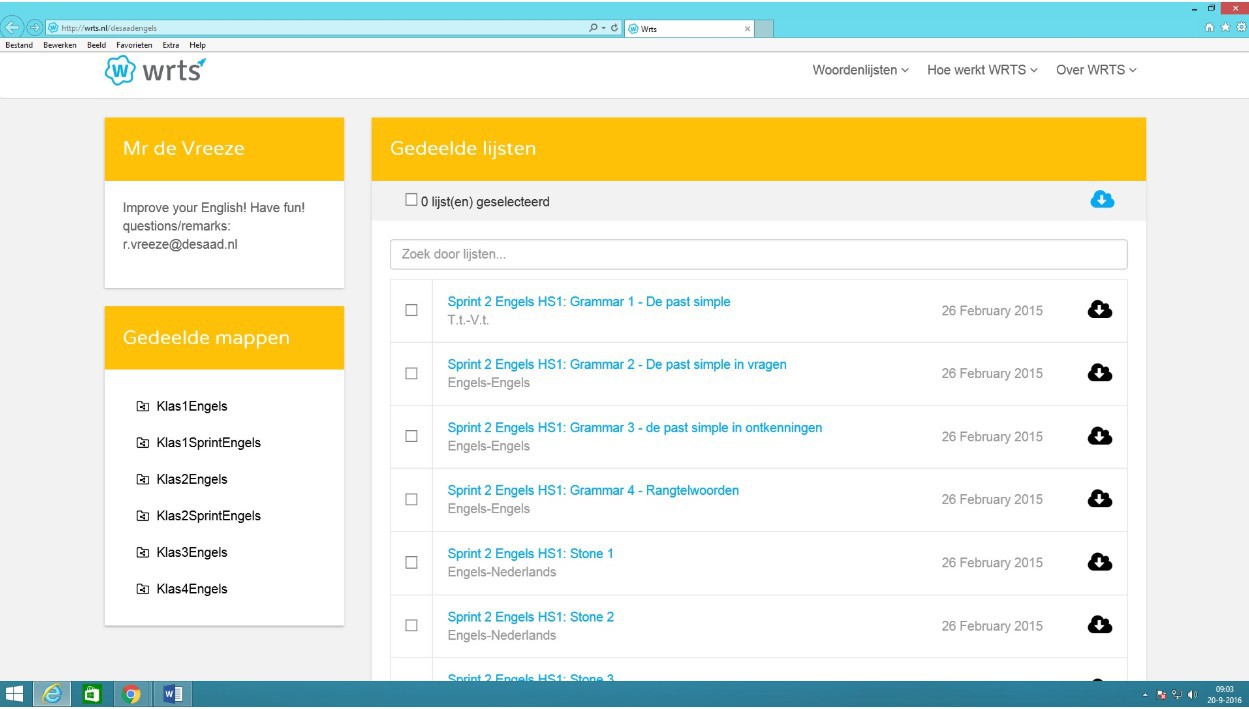The image size is (1249, 709).
Task: Expand the Over WRTS menu
Action: (1096, 70)
